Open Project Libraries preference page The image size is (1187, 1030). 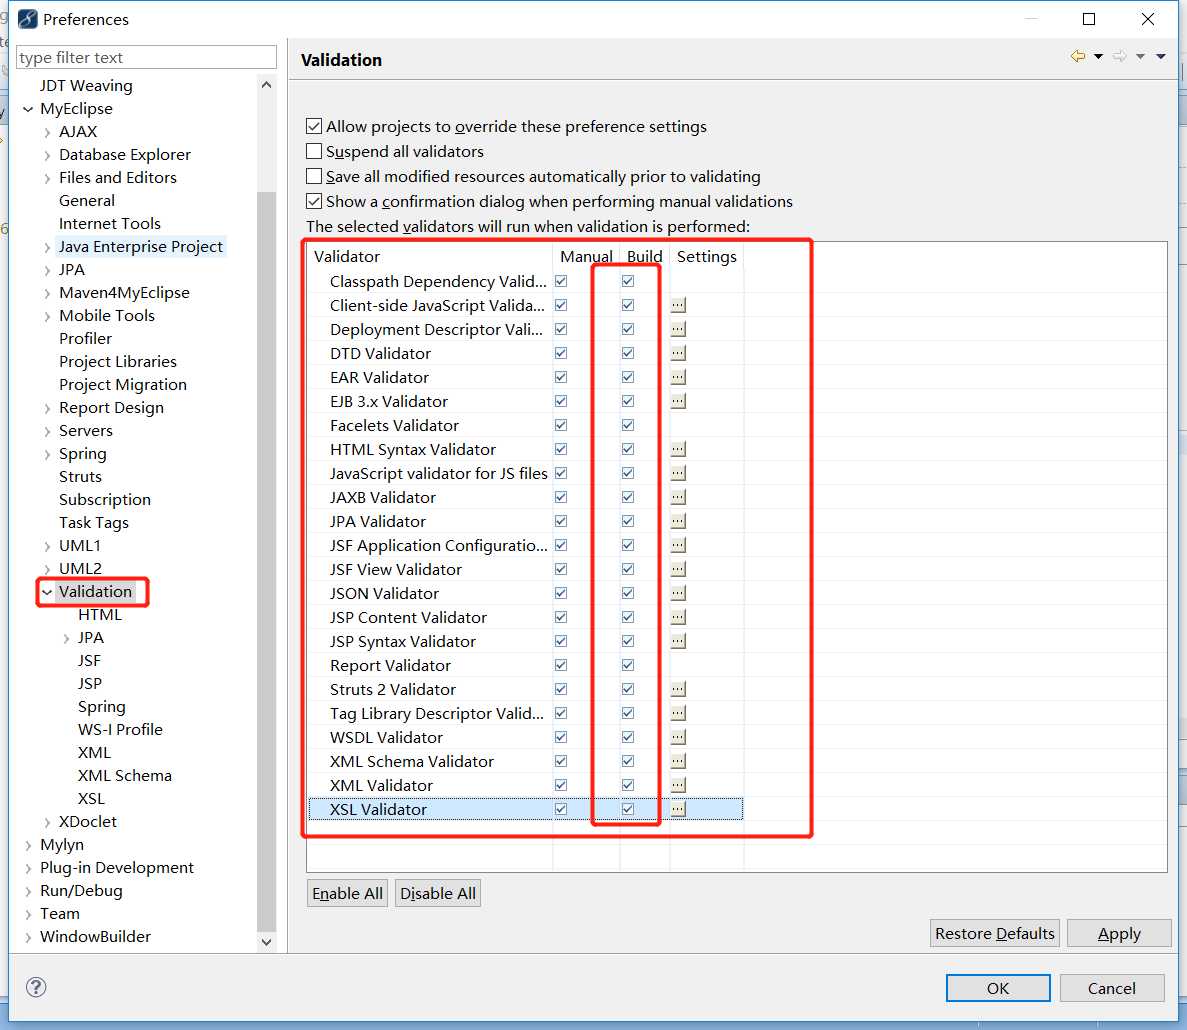click(x=117, y=362)
